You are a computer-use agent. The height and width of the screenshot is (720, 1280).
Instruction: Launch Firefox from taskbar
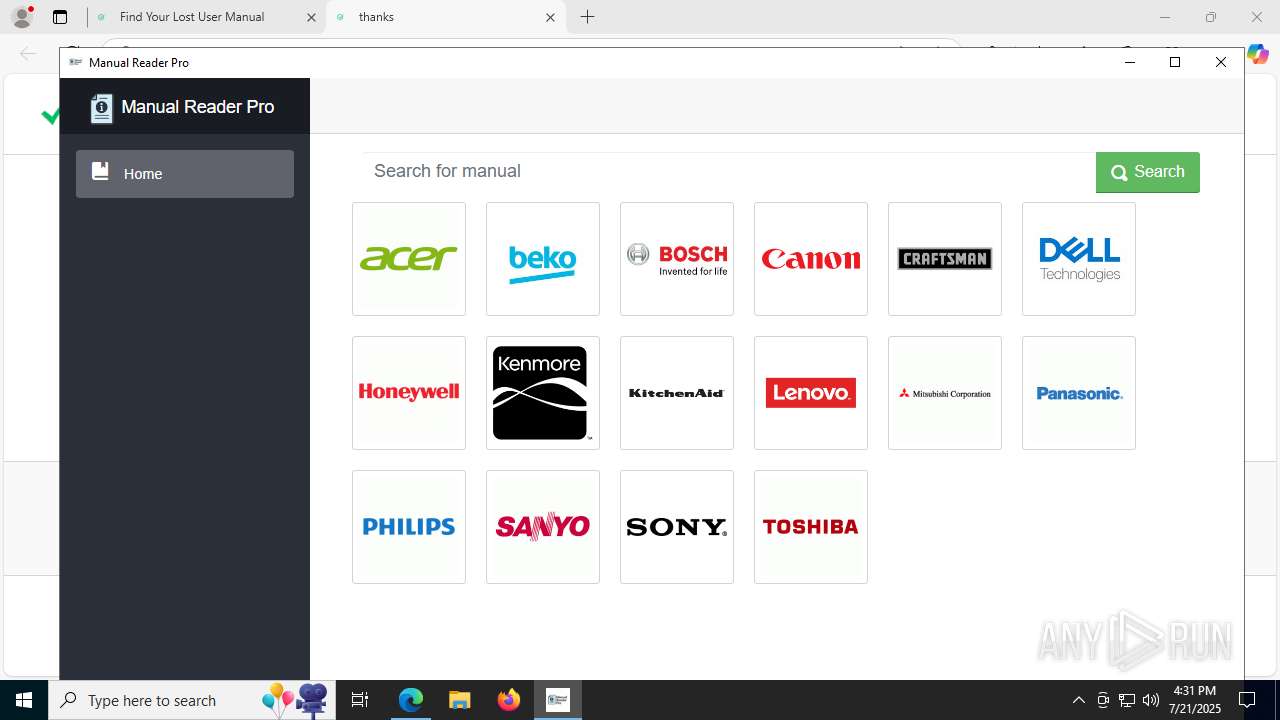(509, 700)
